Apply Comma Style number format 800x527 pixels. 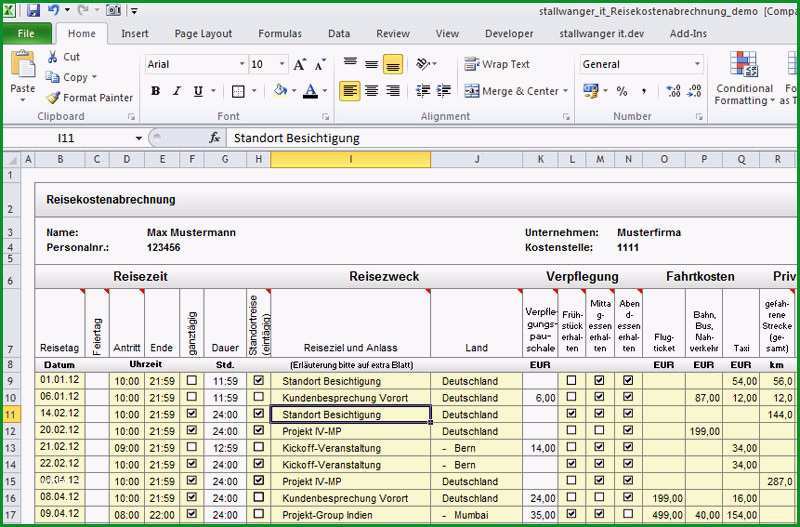[x=644, y=91]
